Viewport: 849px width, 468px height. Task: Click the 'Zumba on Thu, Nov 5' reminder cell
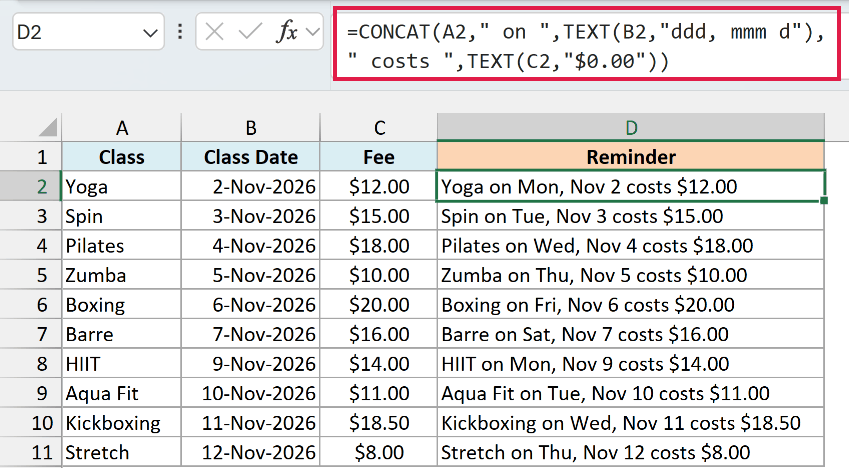[631, 275]
